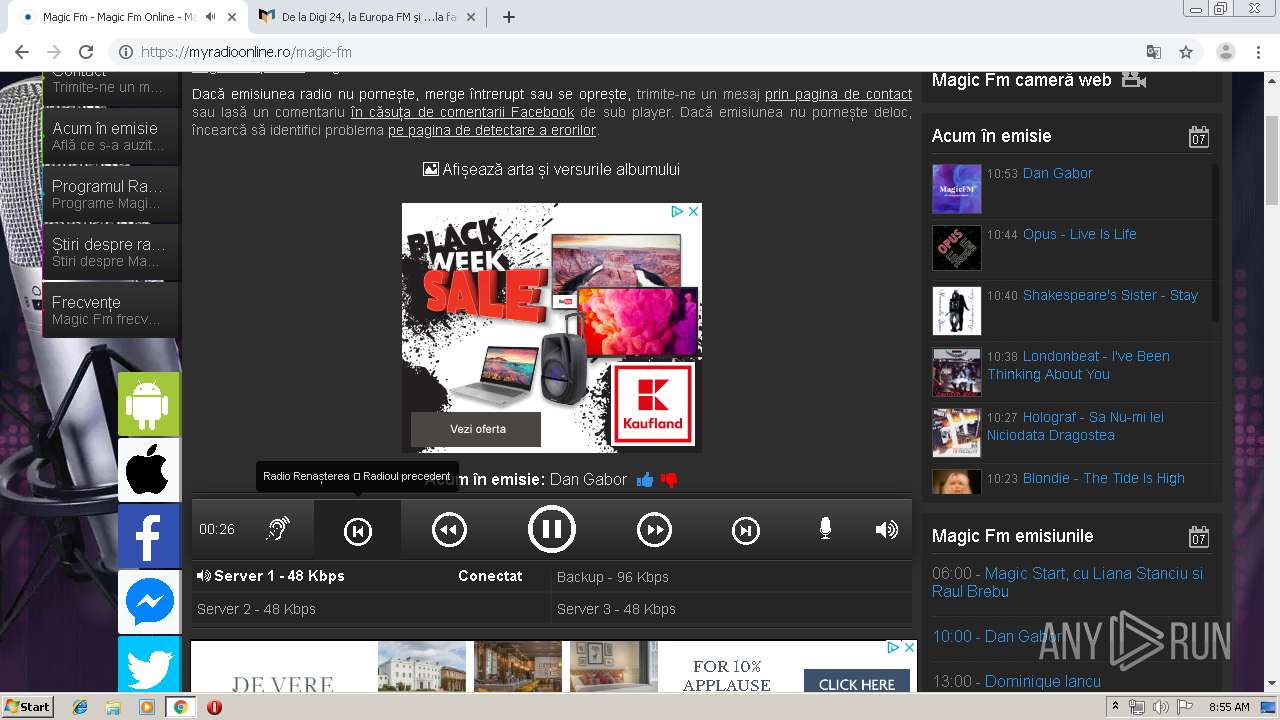Click the taskbar volume tray icon
1280x720 pixels.
1162,707
